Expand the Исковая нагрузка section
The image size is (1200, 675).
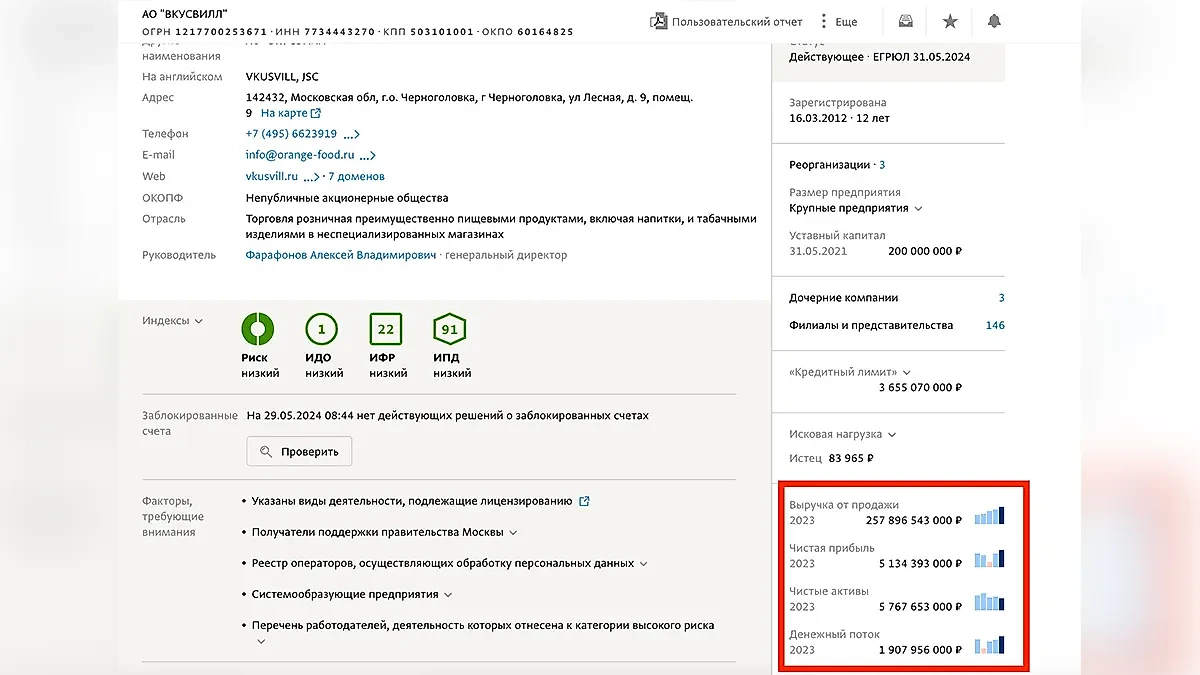tap(891, 435)
